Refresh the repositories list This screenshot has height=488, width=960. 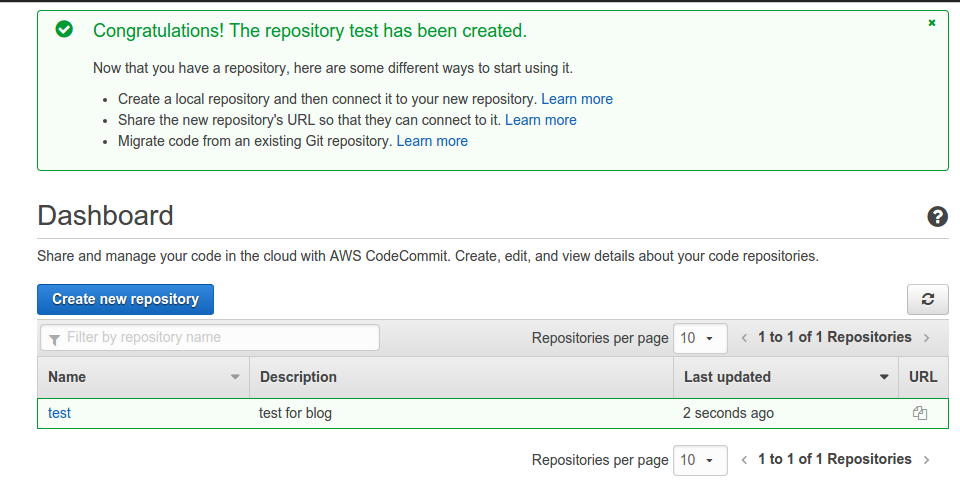(x=928, y=299)
